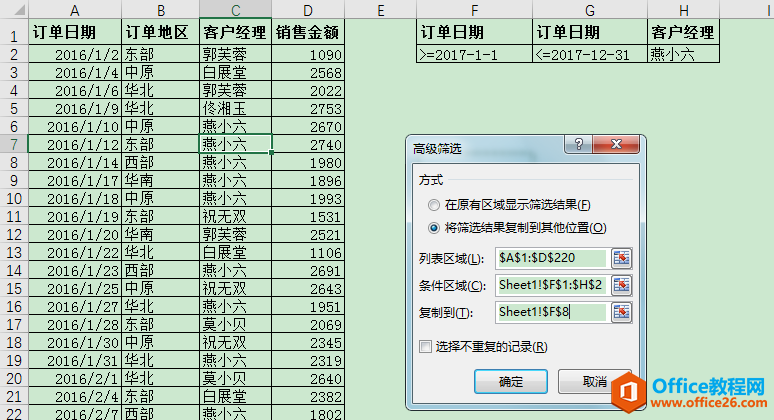Click criteria cell 燕小六 in H2

[684, 54]
